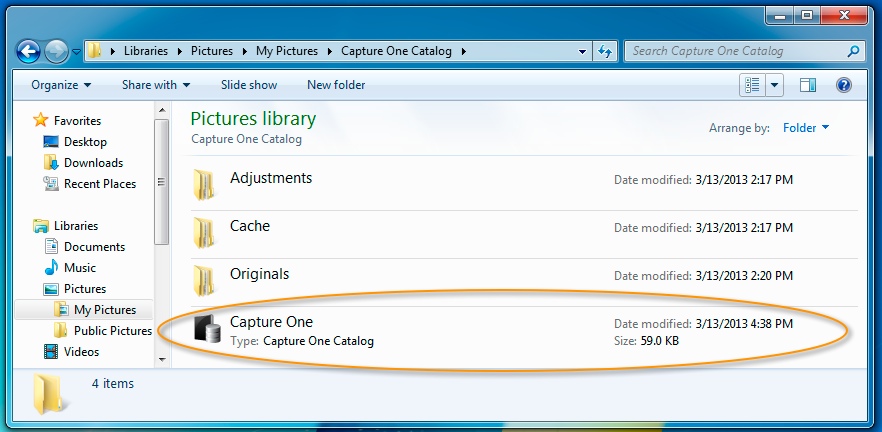
Task: Click the 4 items status text
Action: [x=112, y=384]
